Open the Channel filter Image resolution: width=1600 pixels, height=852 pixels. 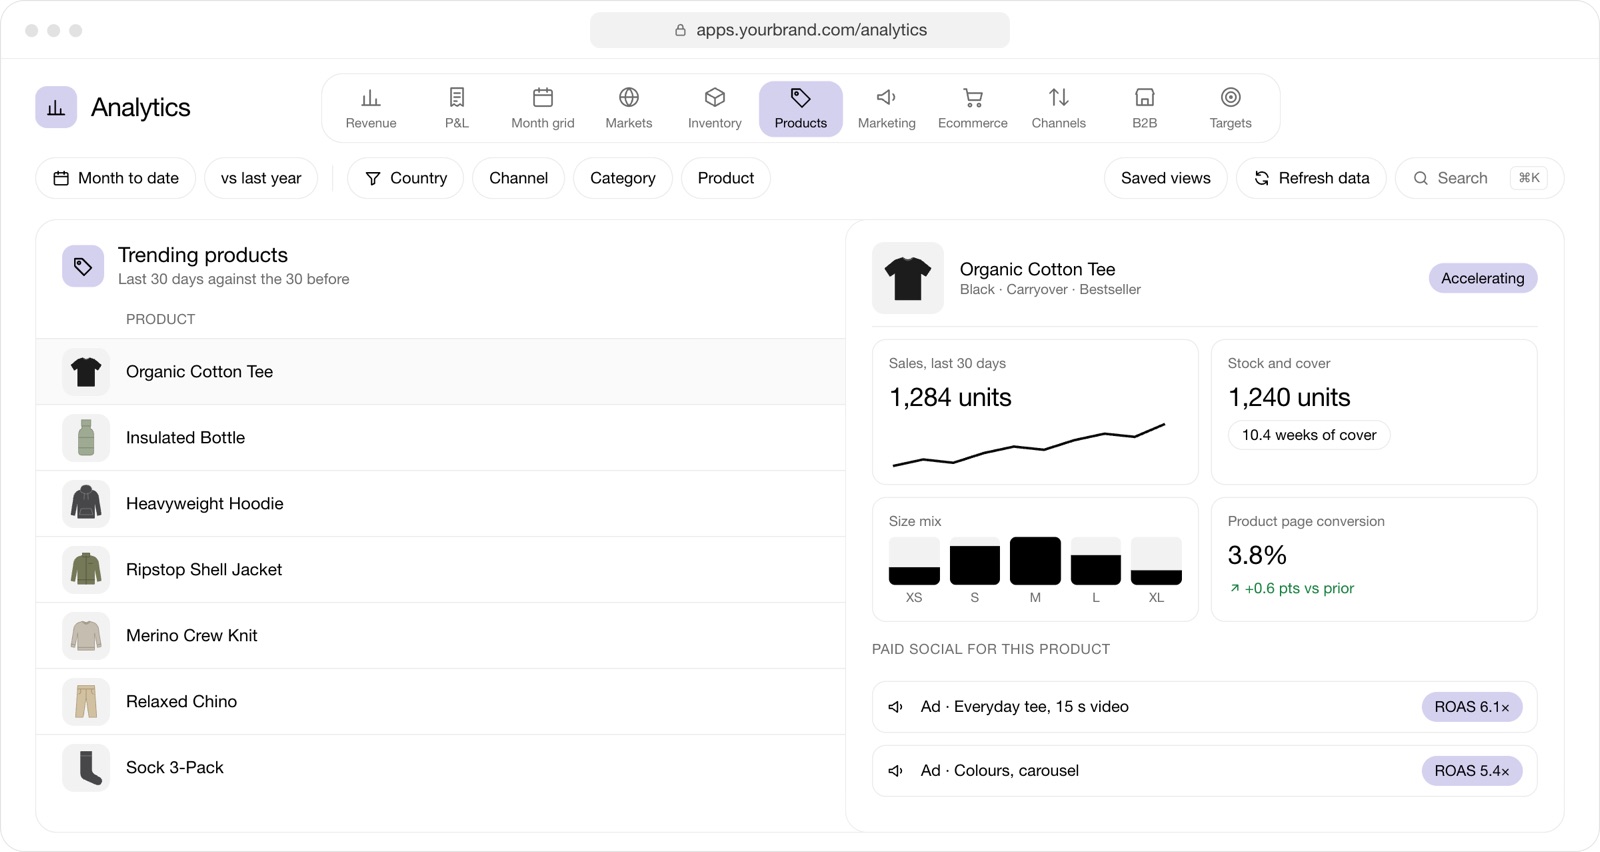519,178
